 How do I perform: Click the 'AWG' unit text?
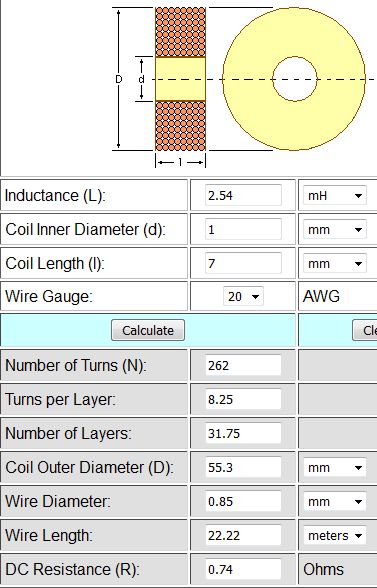321,296
